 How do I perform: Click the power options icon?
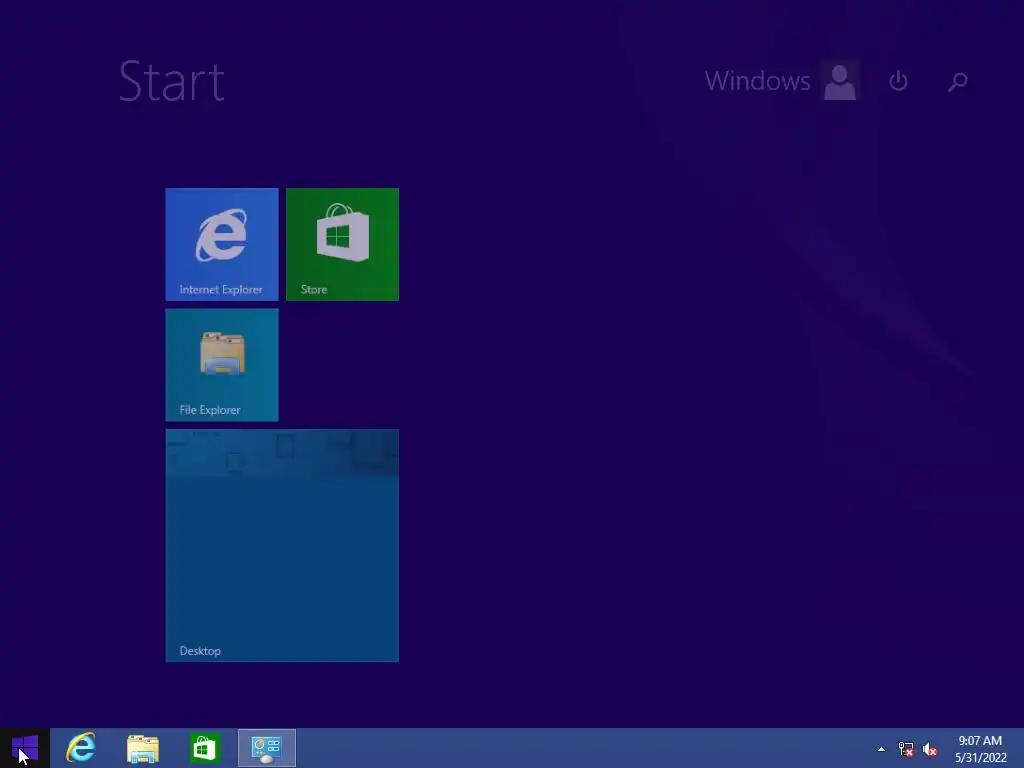(899, 81)
